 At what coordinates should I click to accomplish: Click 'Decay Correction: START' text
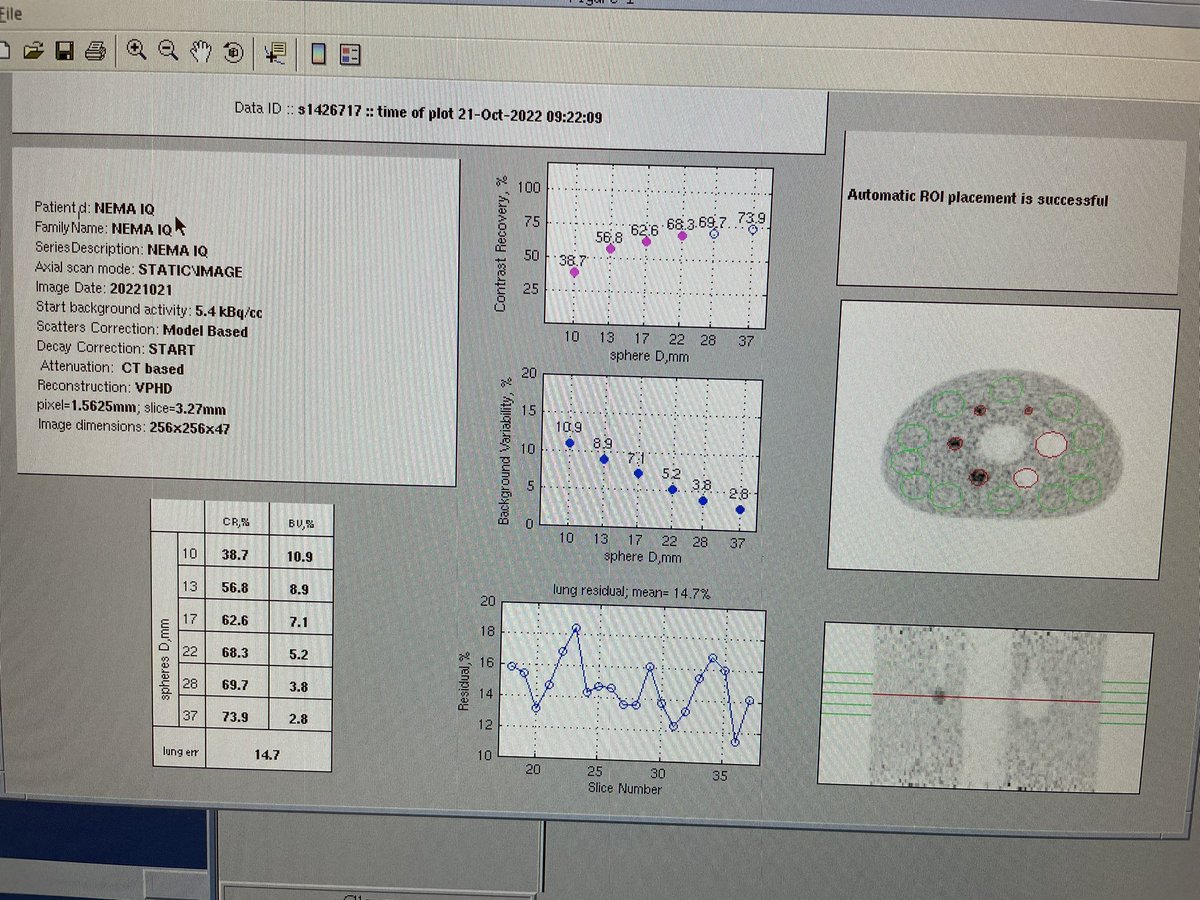pos(115,349)
